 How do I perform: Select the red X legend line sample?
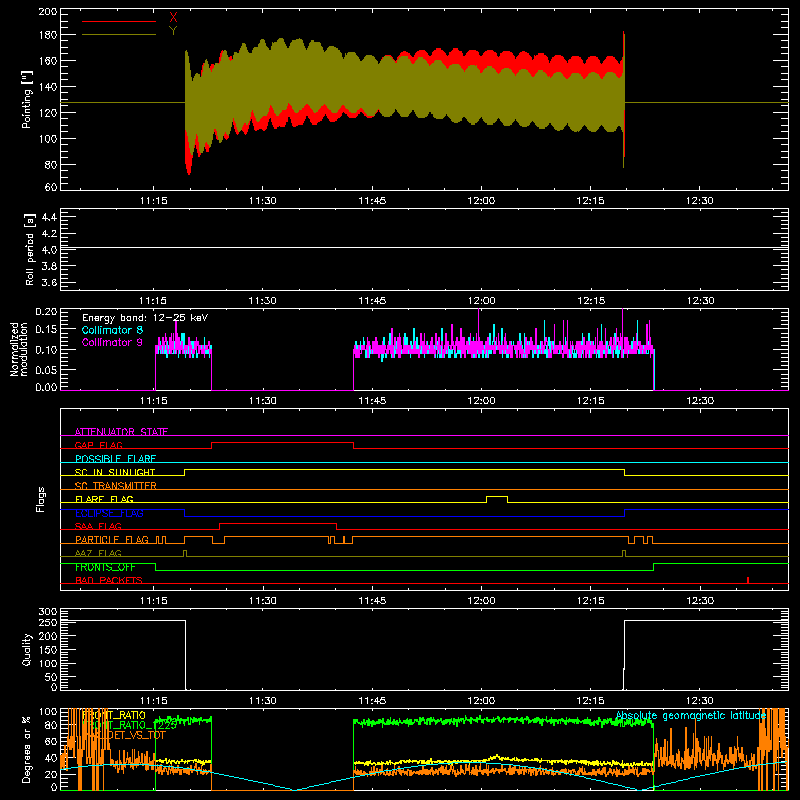point(119,21)
